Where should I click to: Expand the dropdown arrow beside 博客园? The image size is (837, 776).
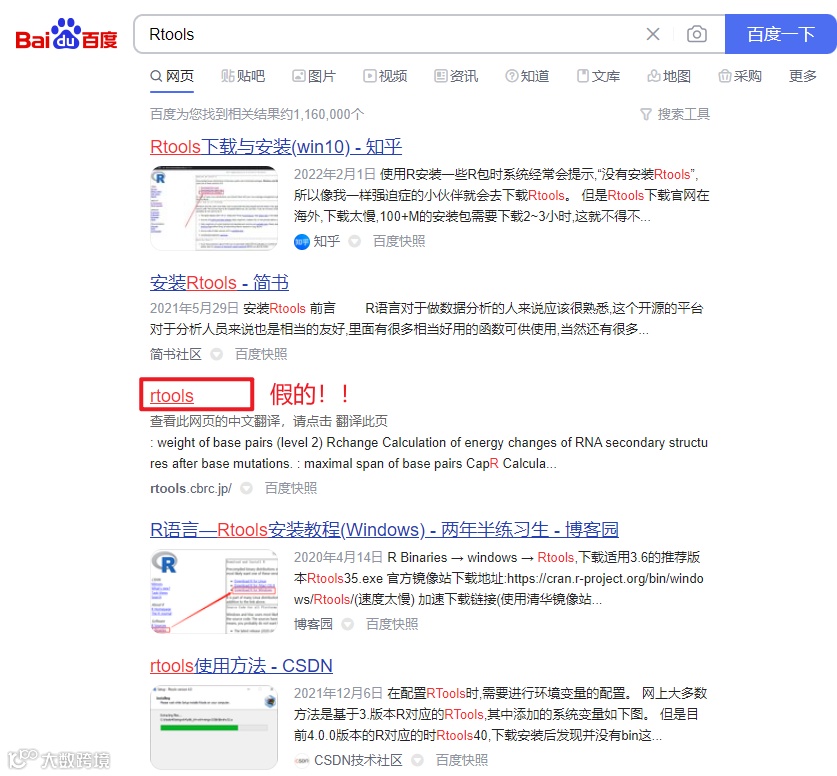348,624
